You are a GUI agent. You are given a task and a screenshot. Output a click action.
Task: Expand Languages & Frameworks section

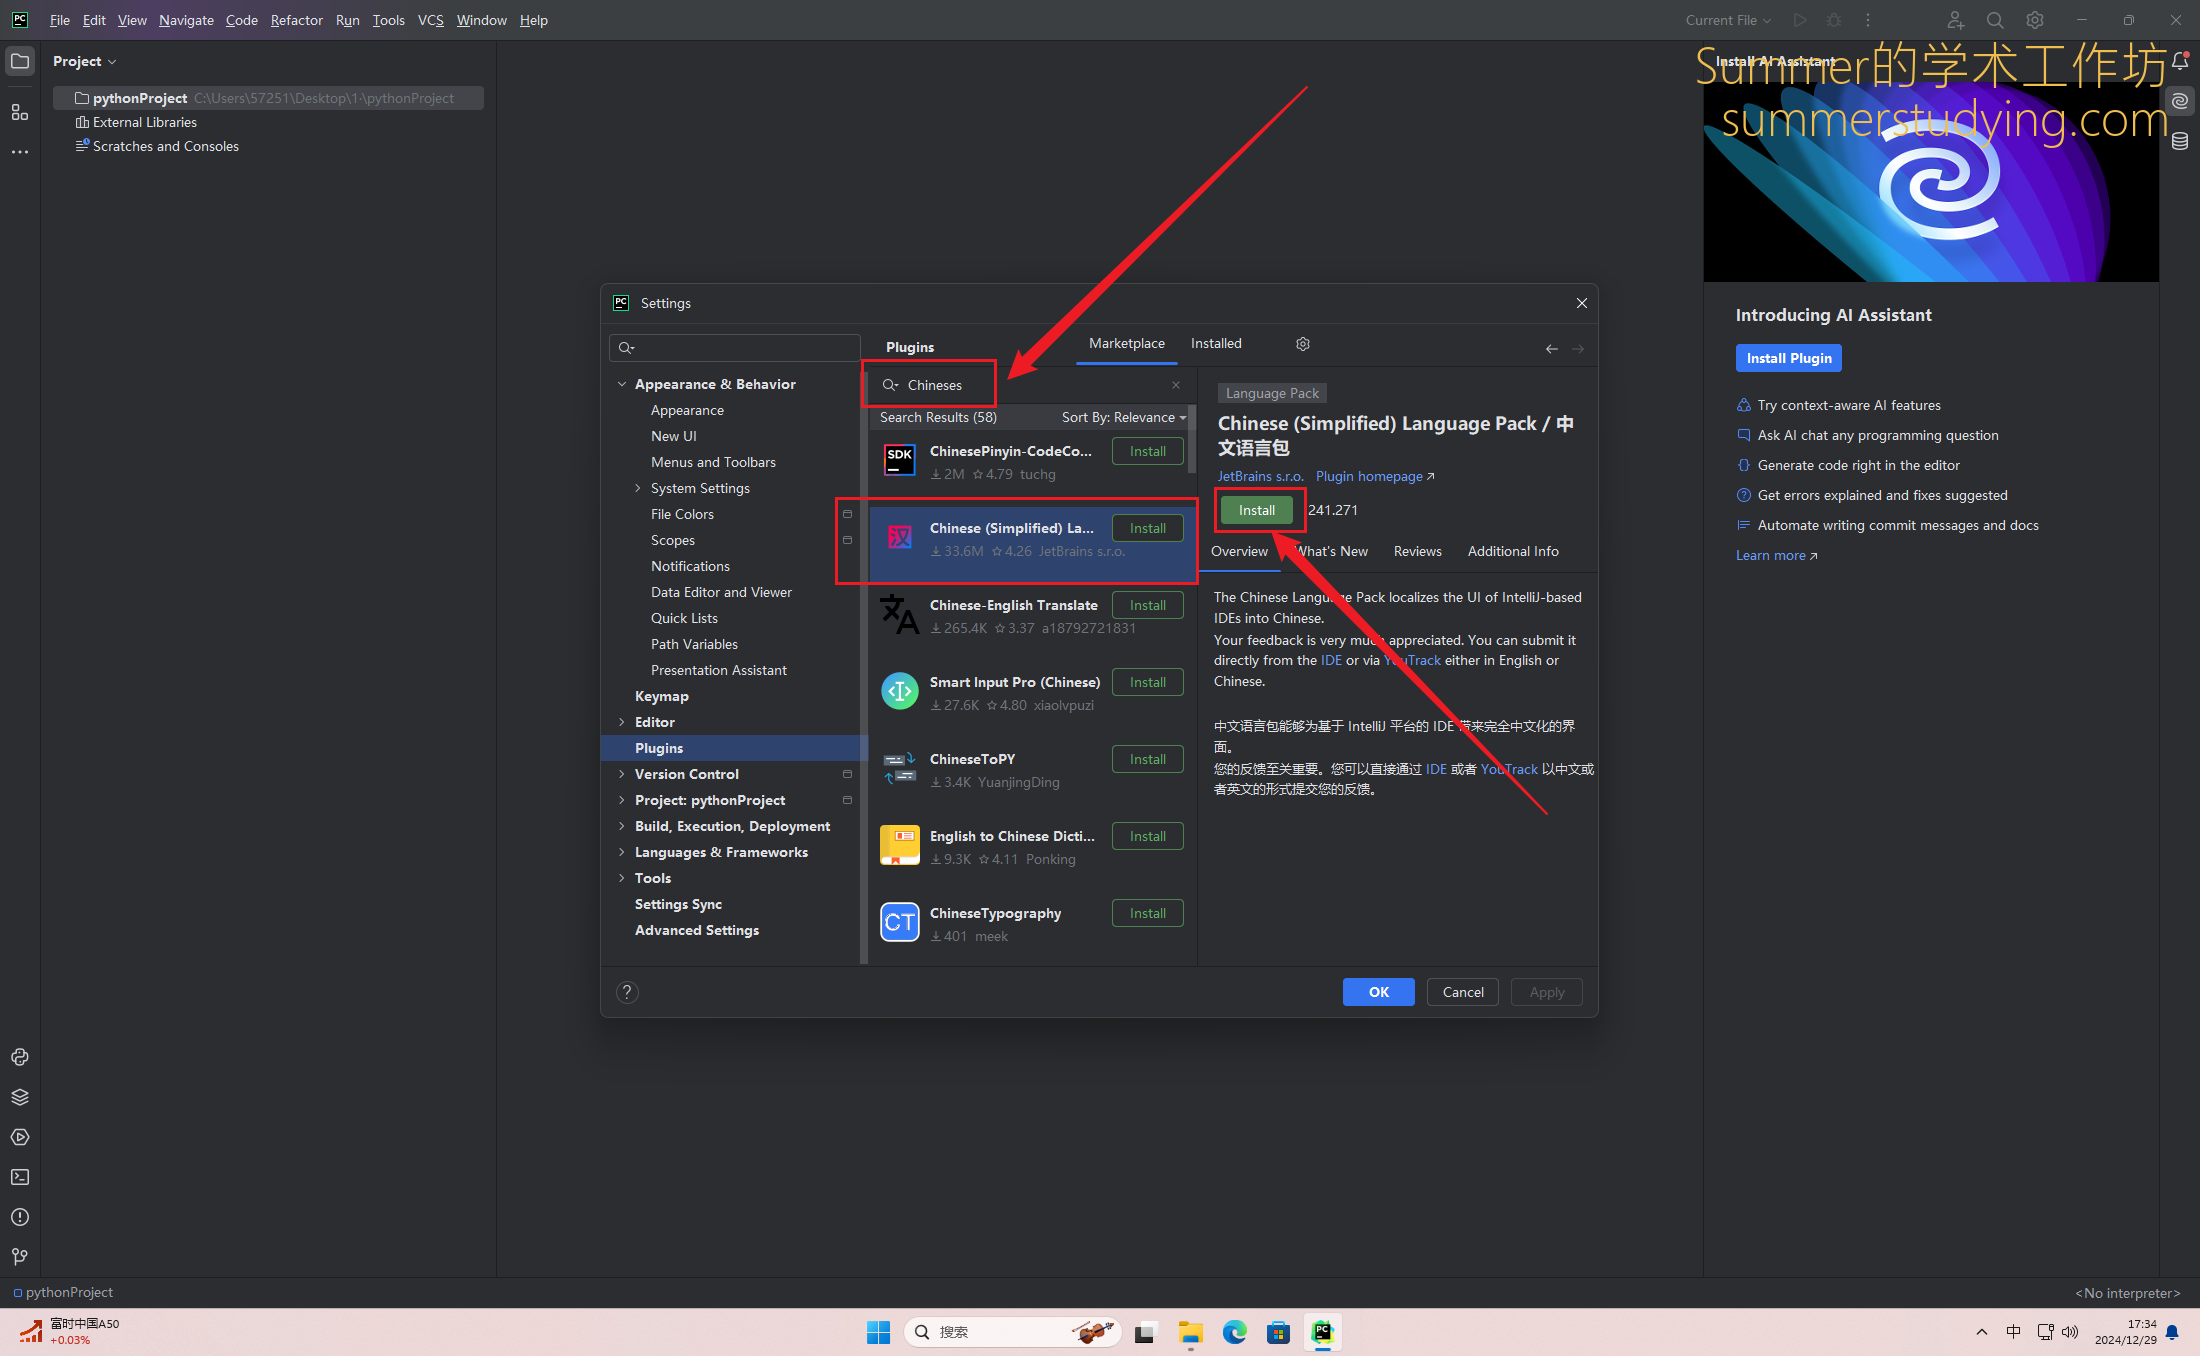(622, 852)
